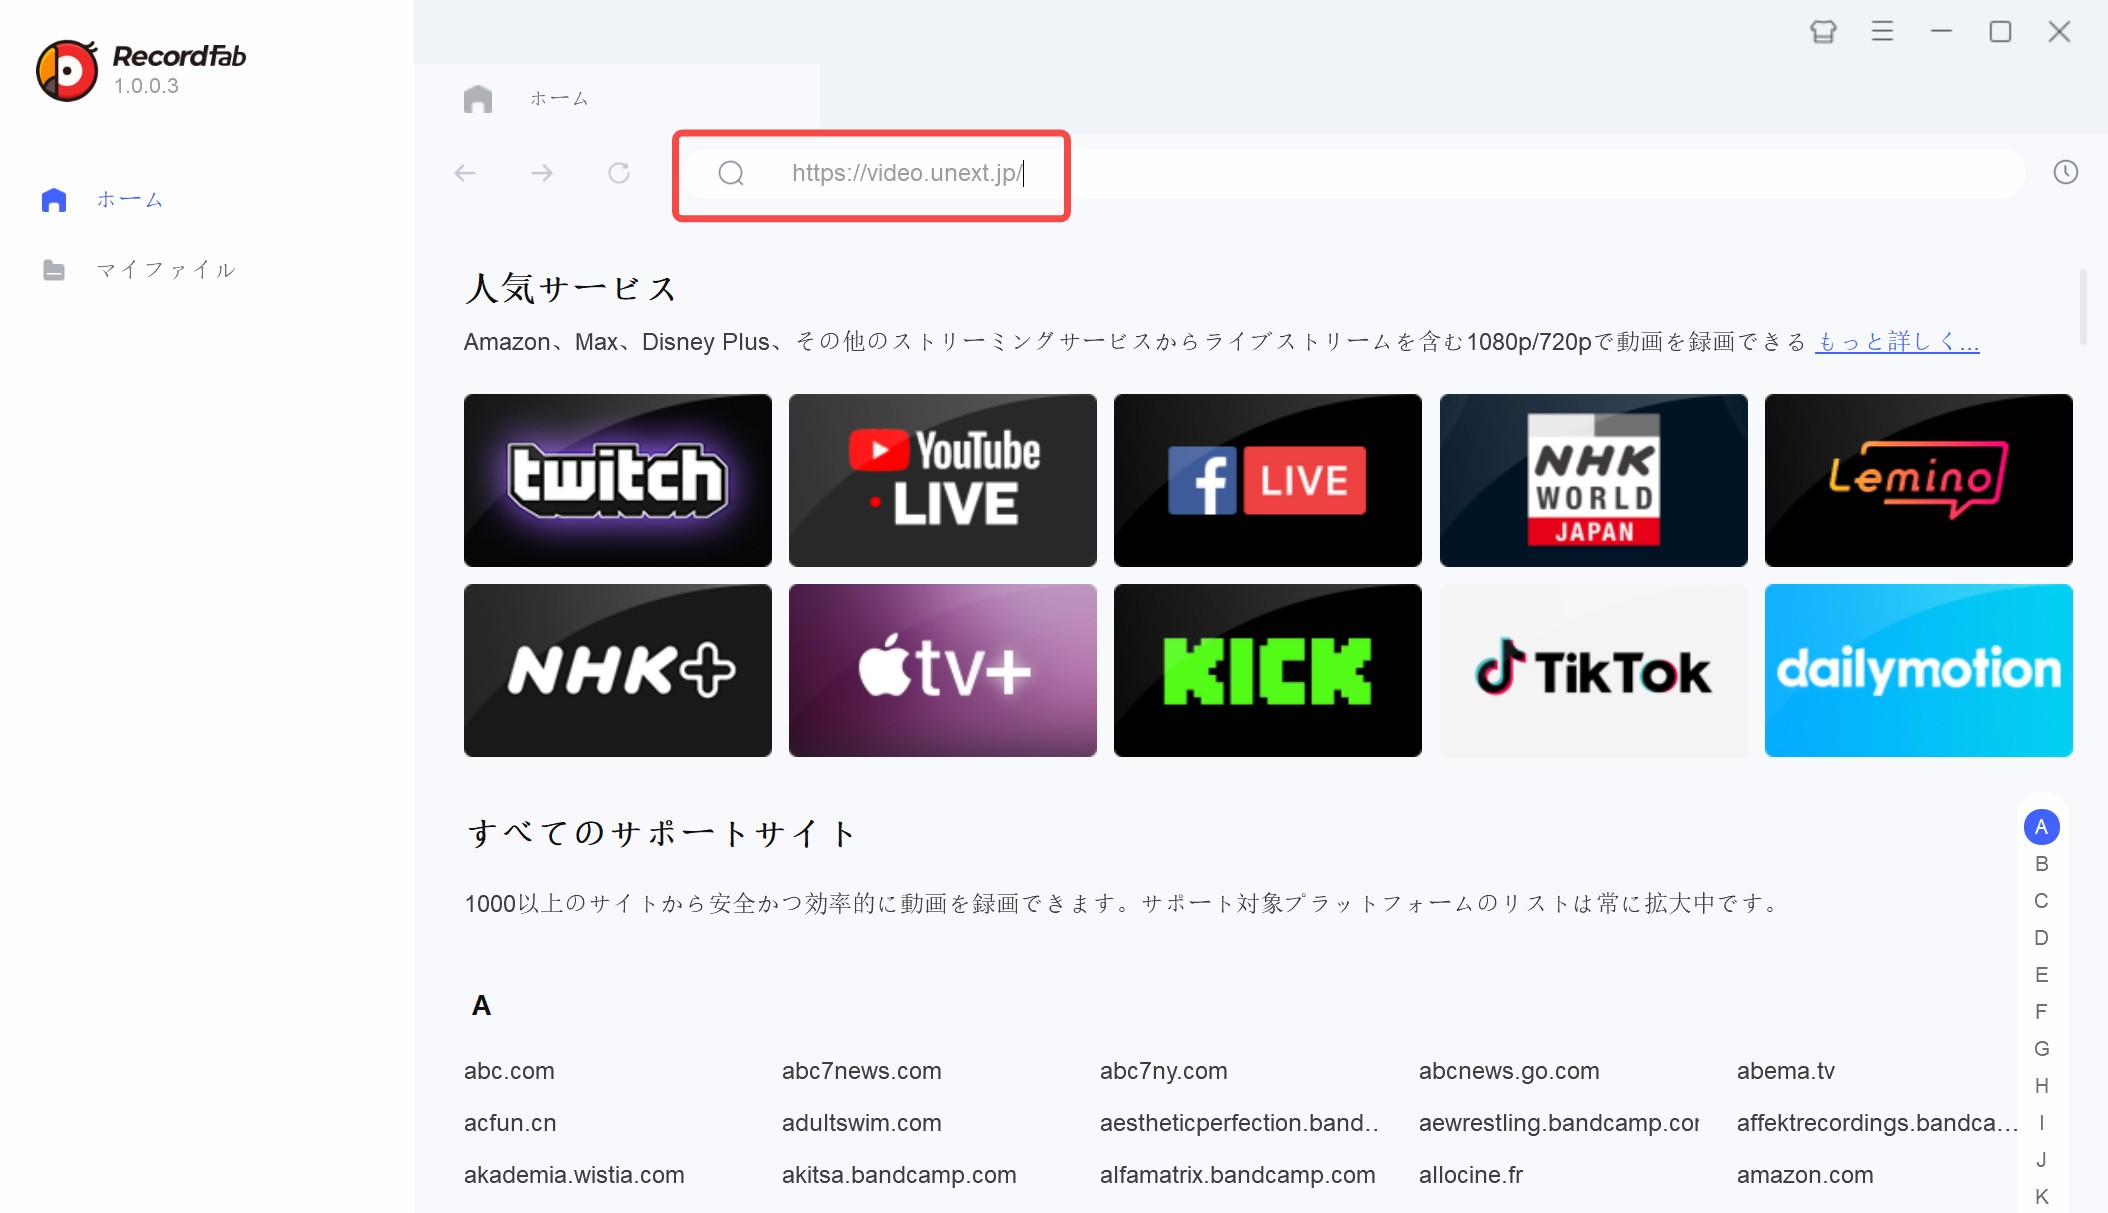Jump to letter D in index
The width and height of the screenshot is (2108, 1213).
pos(2041,938)
